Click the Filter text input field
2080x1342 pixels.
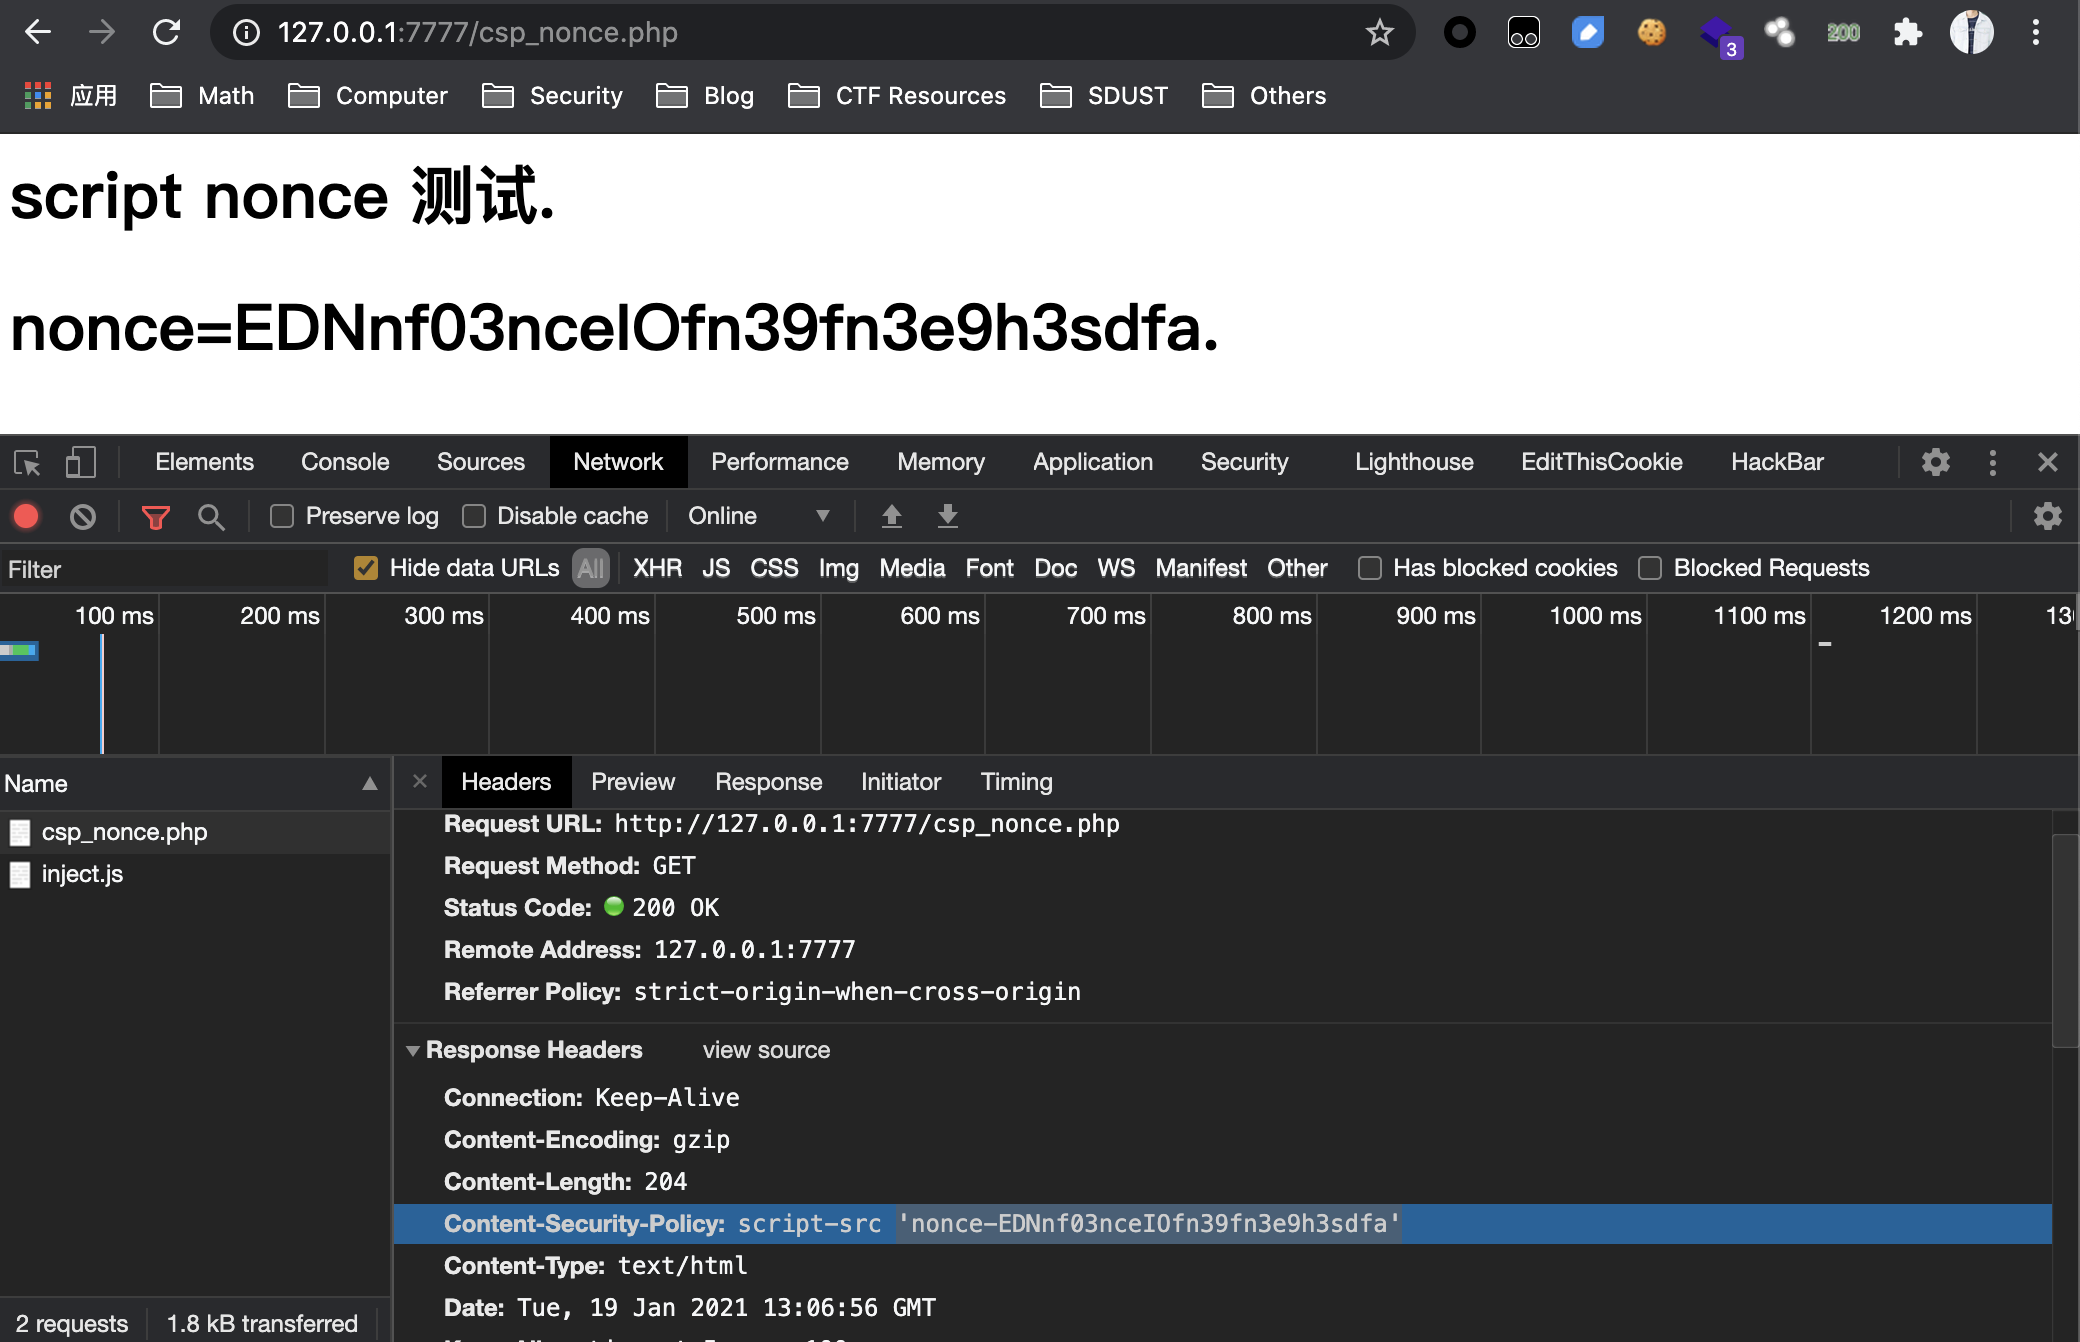165,569
